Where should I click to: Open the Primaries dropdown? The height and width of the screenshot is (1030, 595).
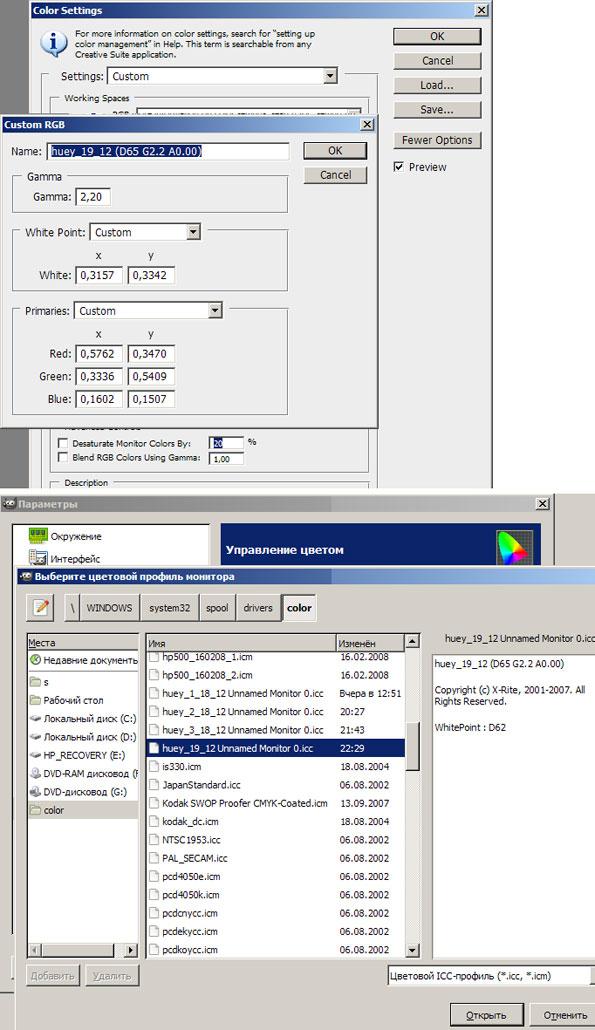148,311
